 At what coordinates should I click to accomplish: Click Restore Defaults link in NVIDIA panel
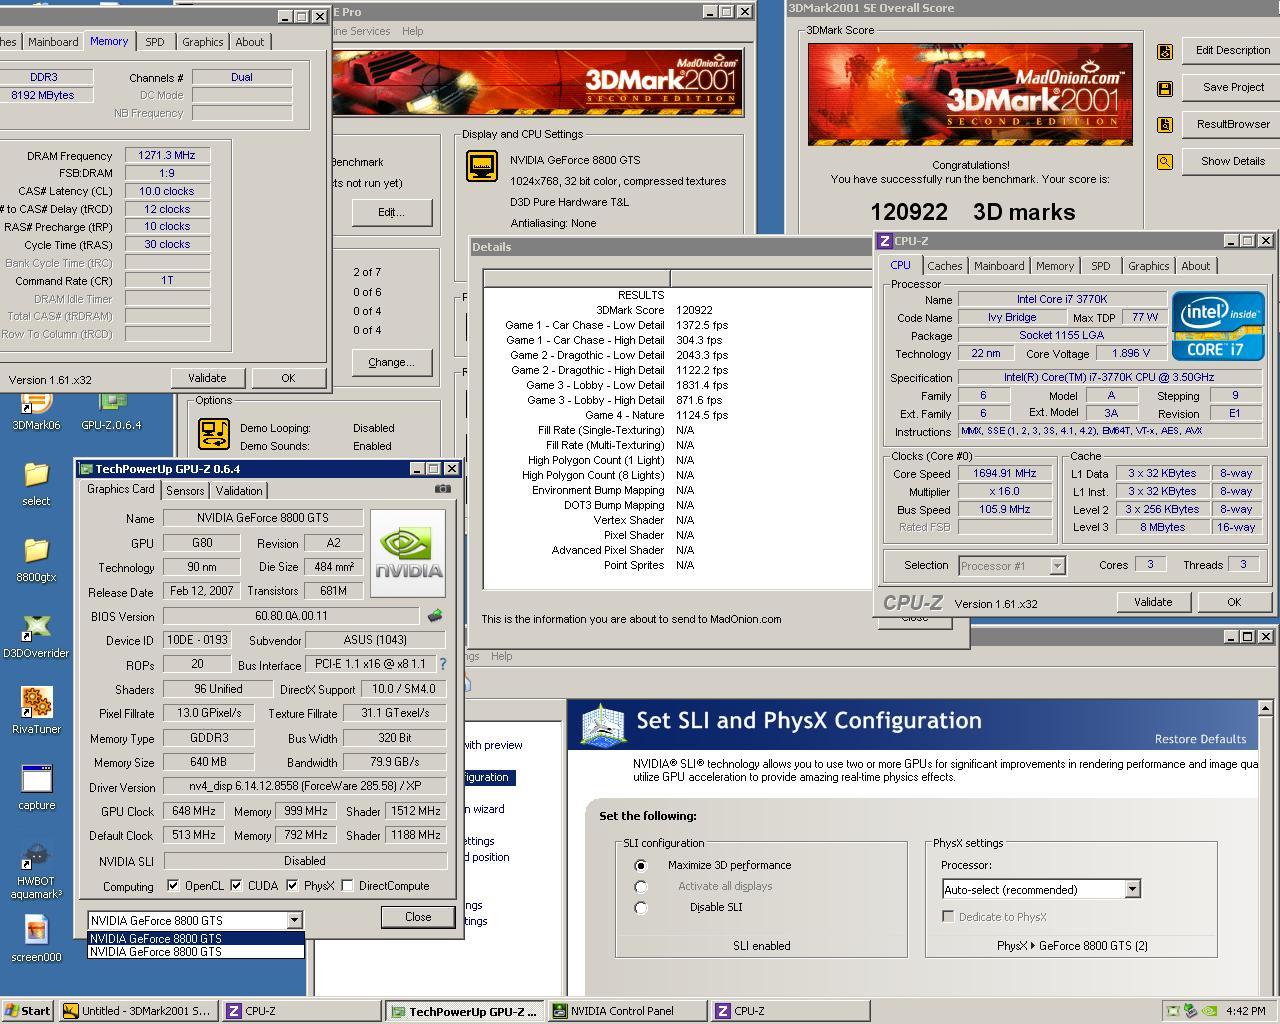pyautogui.click(x=1200, y=739)
